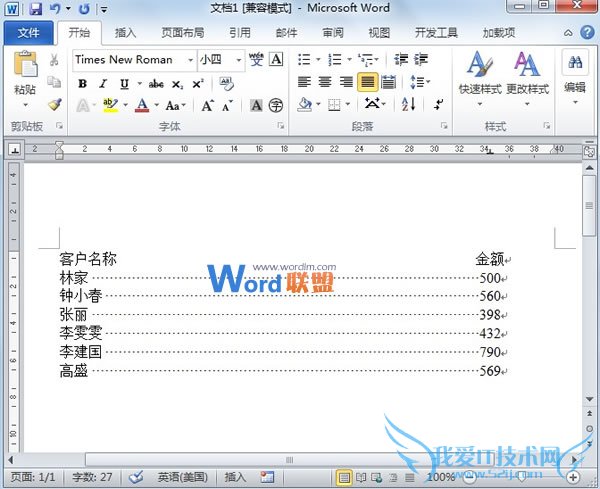Click the vertical scrollbar down arrow

click(x=590, y=399)
